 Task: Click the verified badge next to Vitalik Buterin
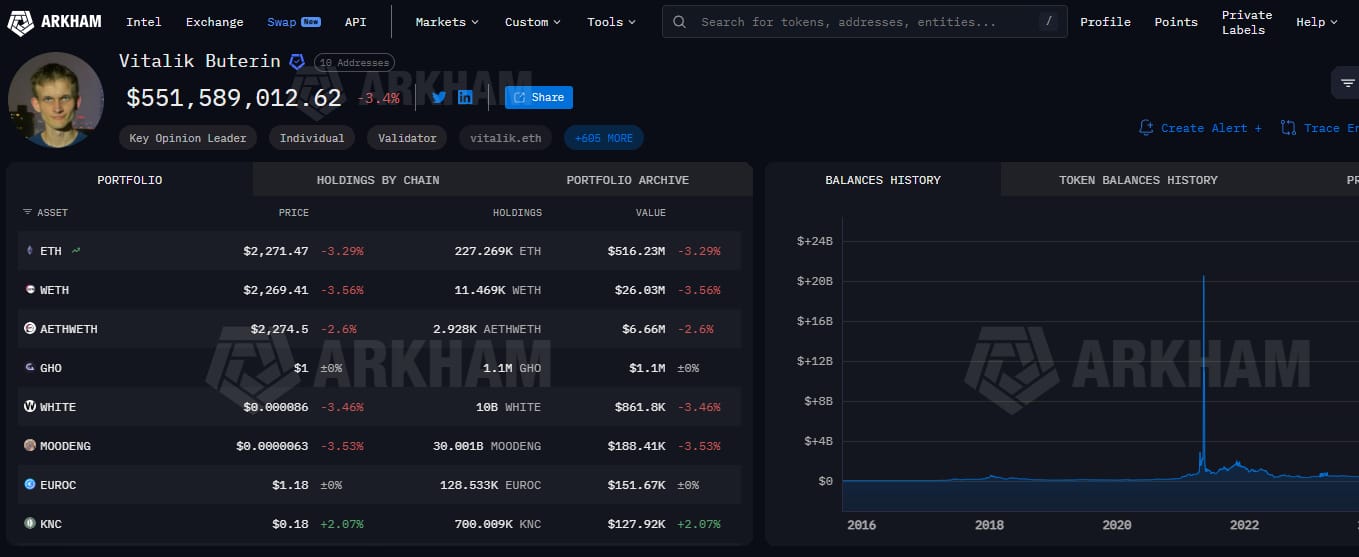(x=297, y=62)
